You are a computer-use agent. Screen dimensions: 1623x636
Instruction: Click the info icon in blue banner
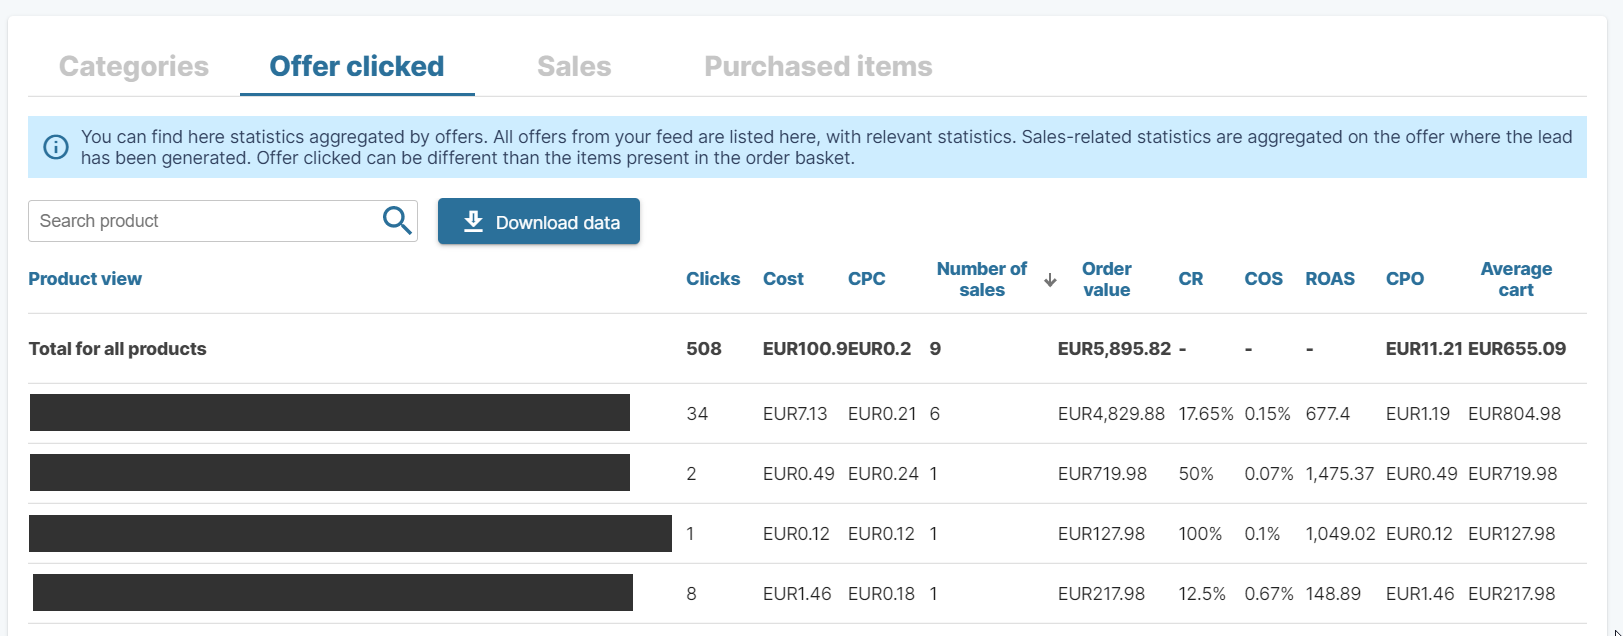coord(56,147)
